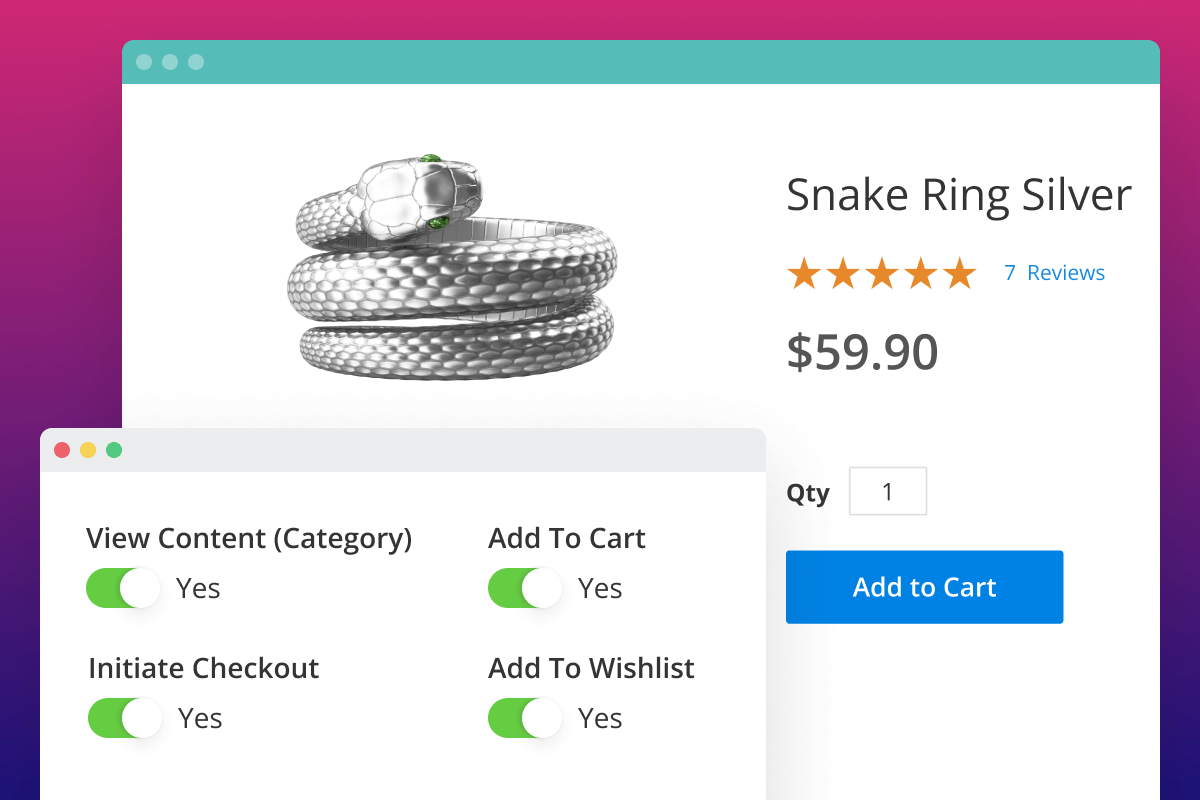Click the second rating star
Viewport: 1200px width, 800px height.
point(843,273)
